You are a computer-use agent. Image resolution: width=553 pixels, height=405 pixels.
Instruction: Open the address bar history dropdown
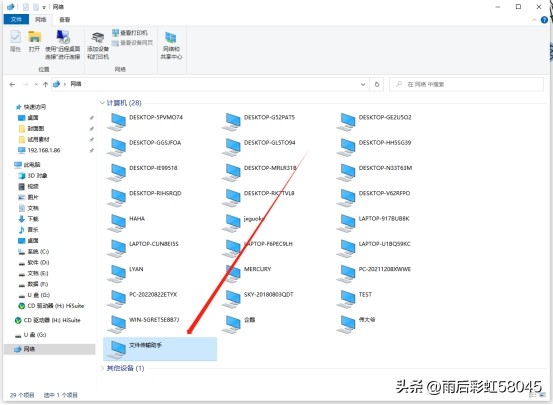point(363,84)
